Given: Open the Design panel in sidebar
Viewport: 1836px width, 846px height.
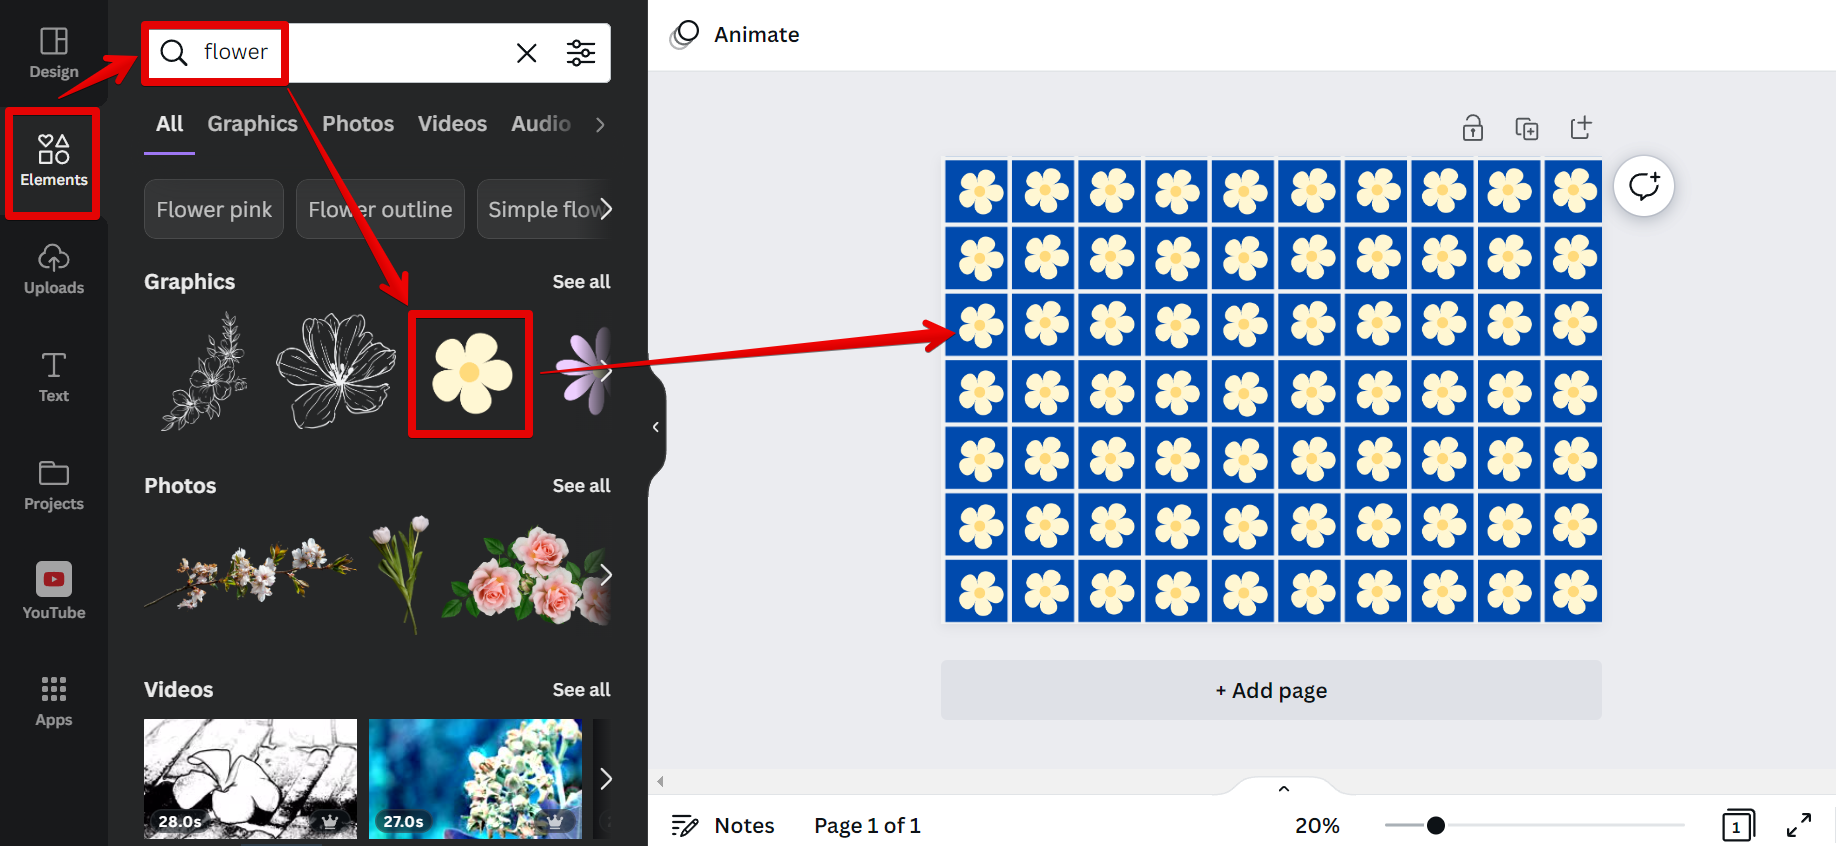Looking at the screenshot, I should click(54, 53).
